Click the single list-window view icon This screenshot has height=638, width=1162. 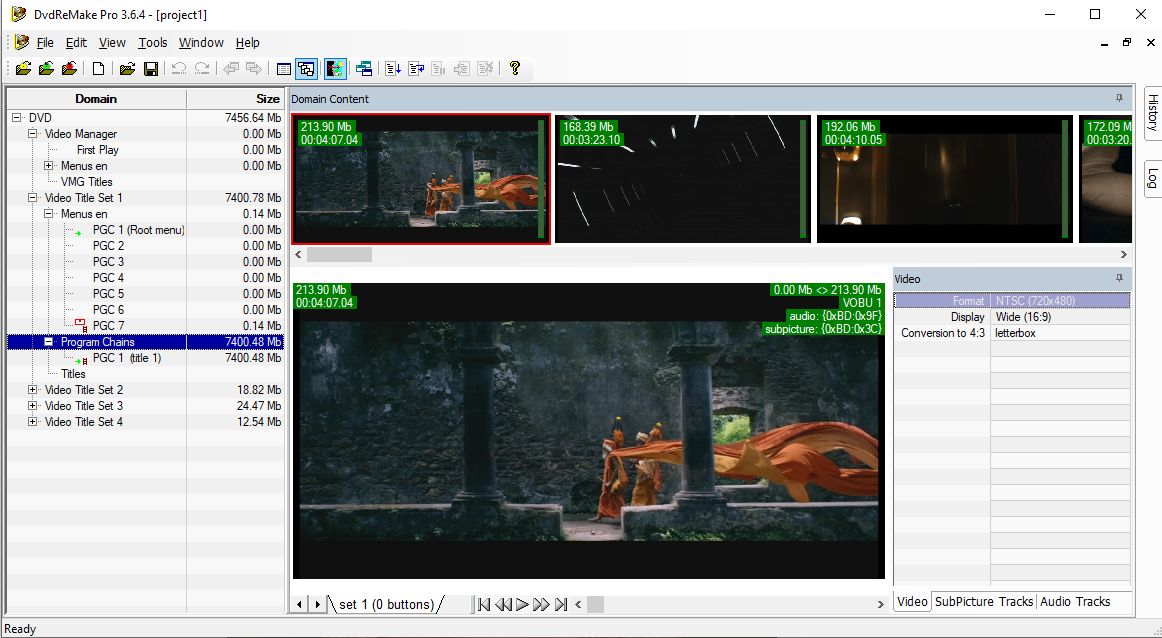click(284, 69)
